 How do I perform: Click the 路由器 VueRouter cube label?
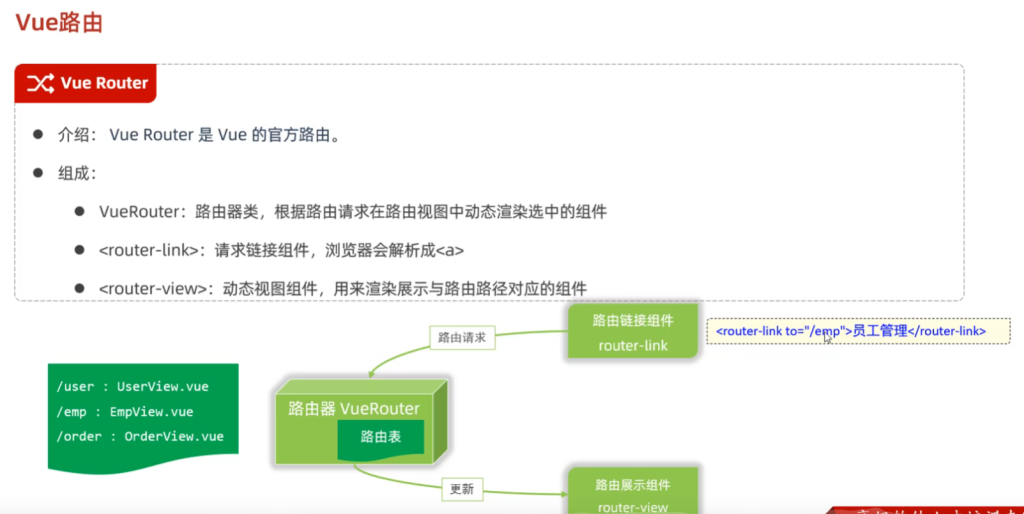[x=354, y=409]
